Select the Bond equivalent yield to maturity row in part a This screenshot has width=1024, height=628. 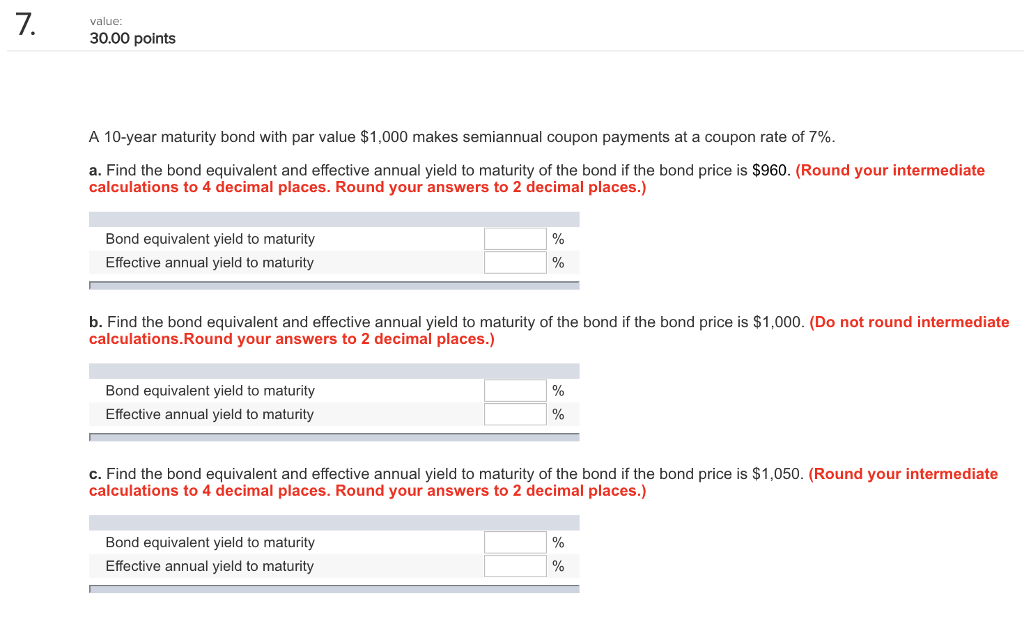click(x=210, y=238)
